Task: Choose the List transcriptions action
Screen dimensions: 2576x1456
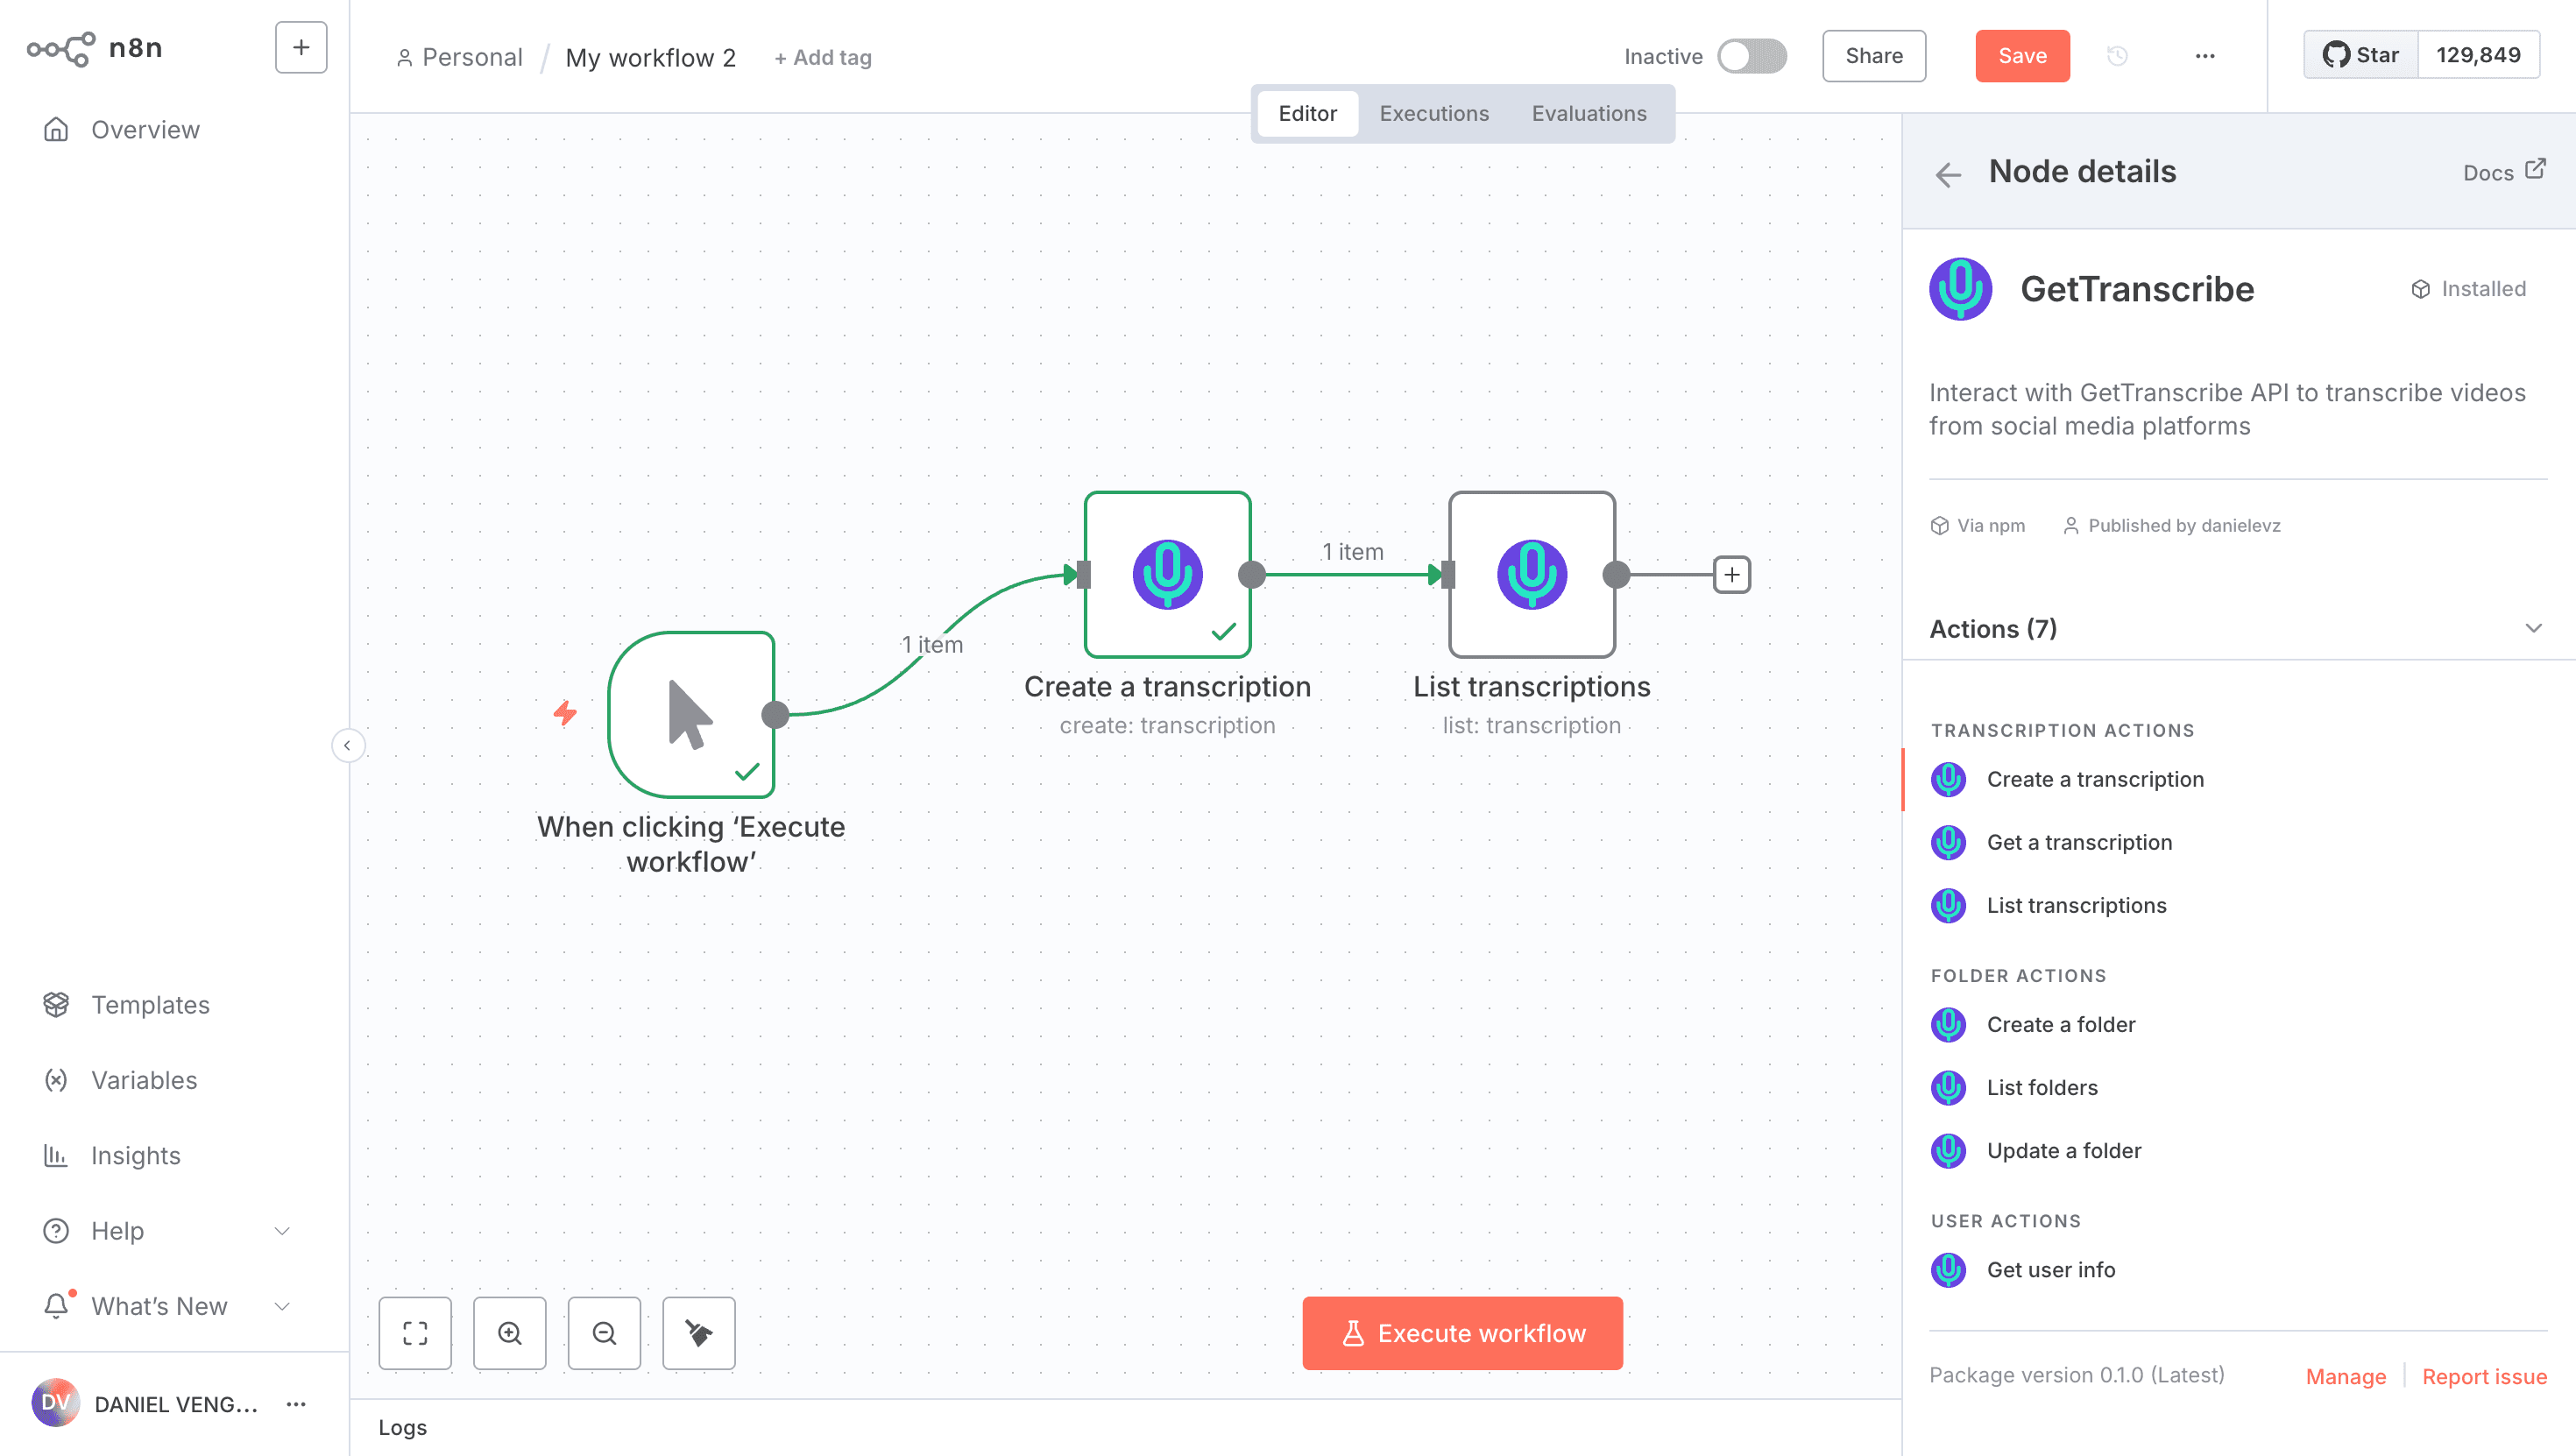Action: (x=2076, y=905)
